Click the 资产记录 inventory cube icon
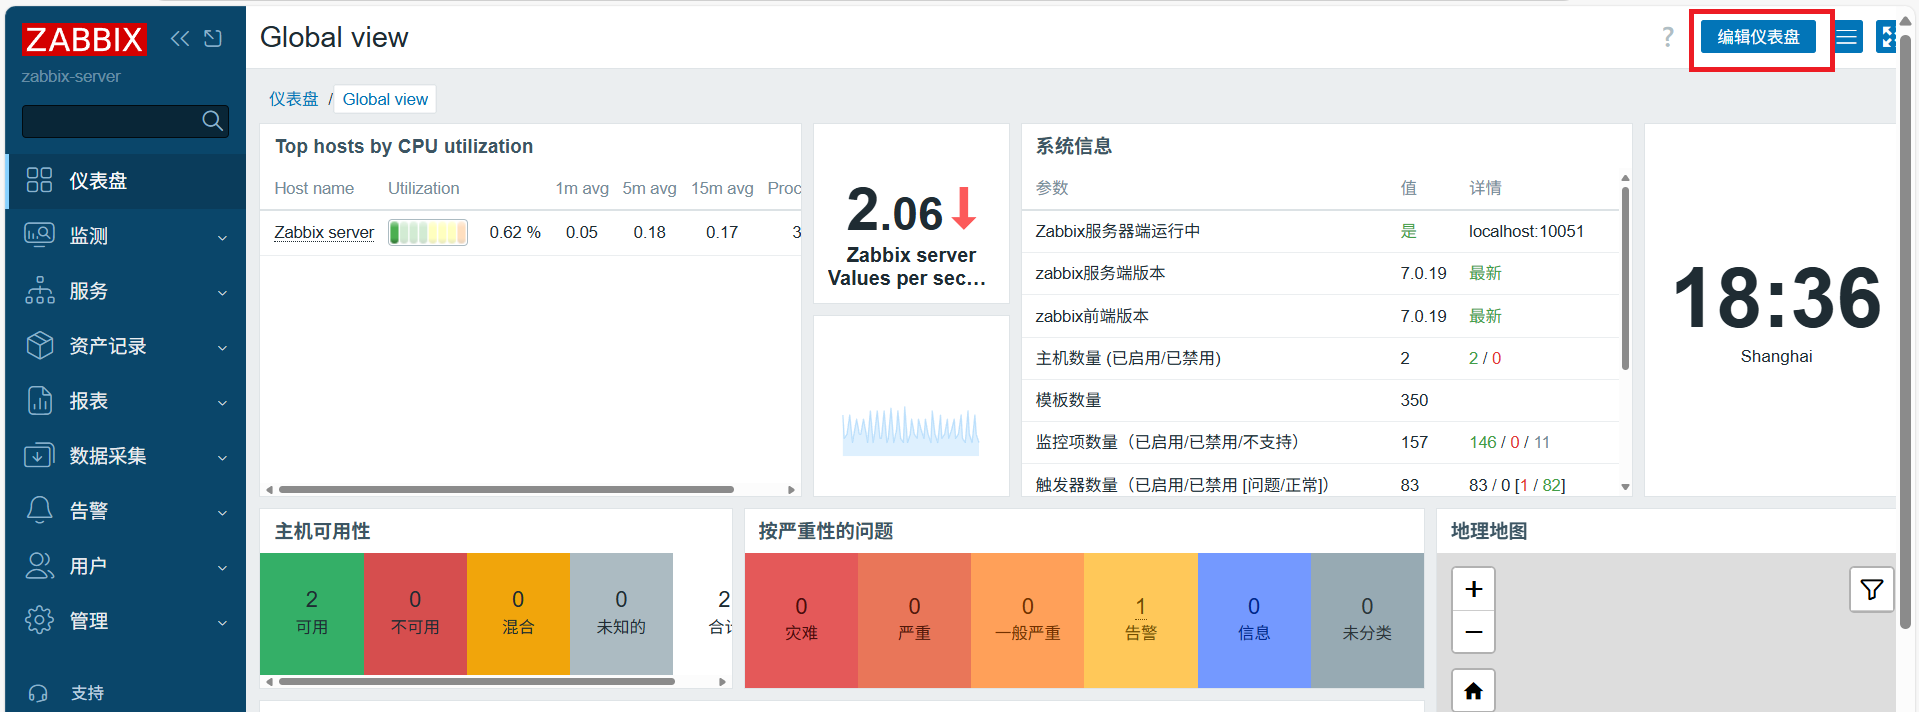Viewport: 1919px width, 712px height. click(39, 345)
